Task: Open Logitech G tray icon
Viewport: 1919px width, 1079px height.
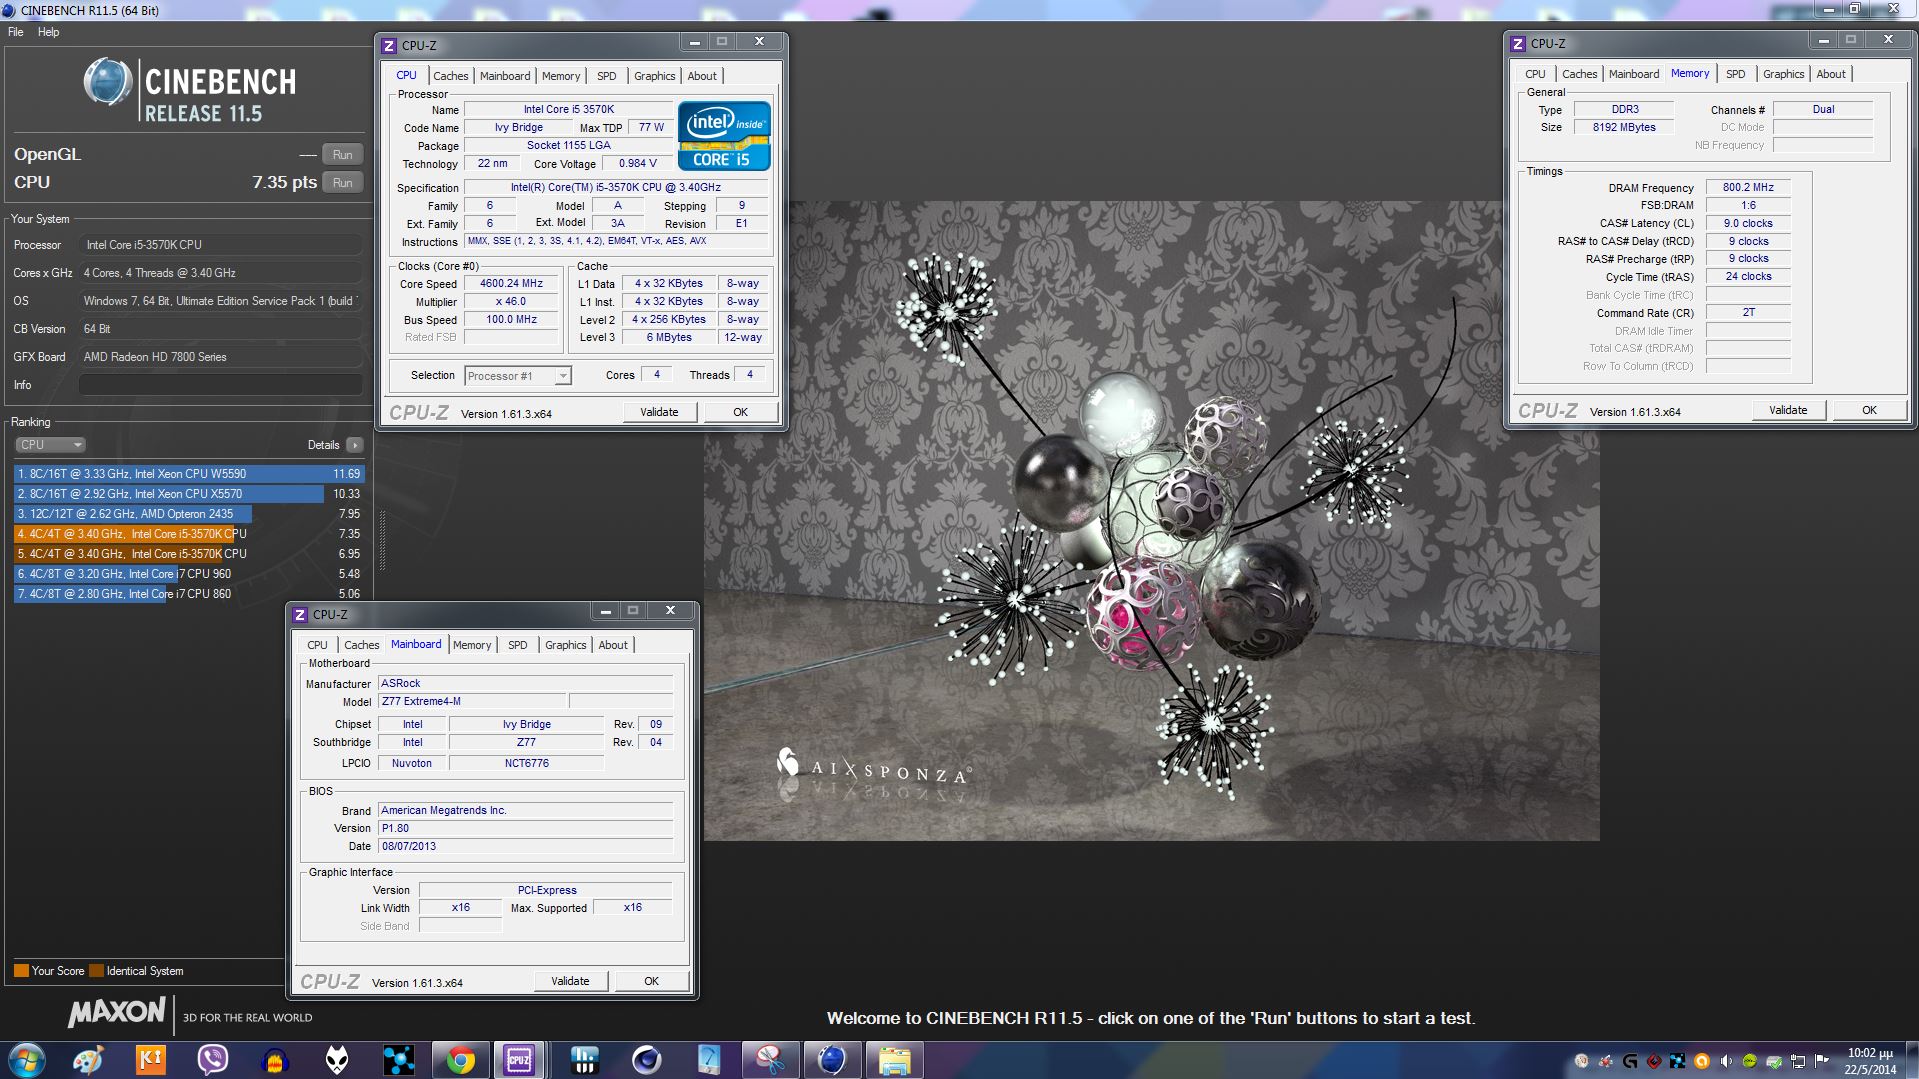Action: click(1630, 1061)
